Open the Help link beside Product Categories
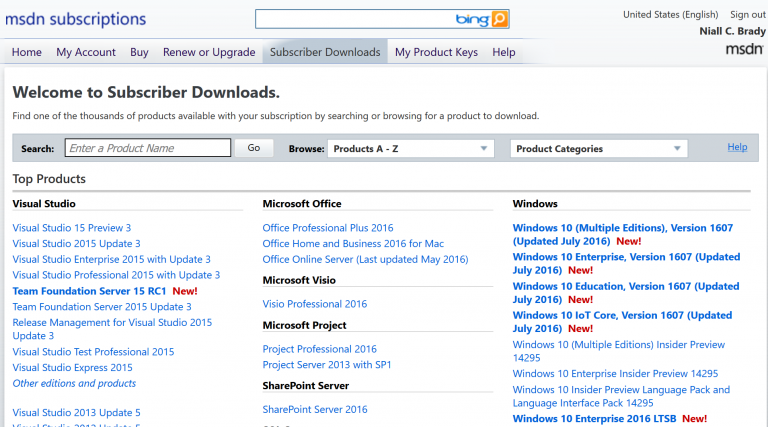This screenshot has height=427, width=768. coord(737,147)
